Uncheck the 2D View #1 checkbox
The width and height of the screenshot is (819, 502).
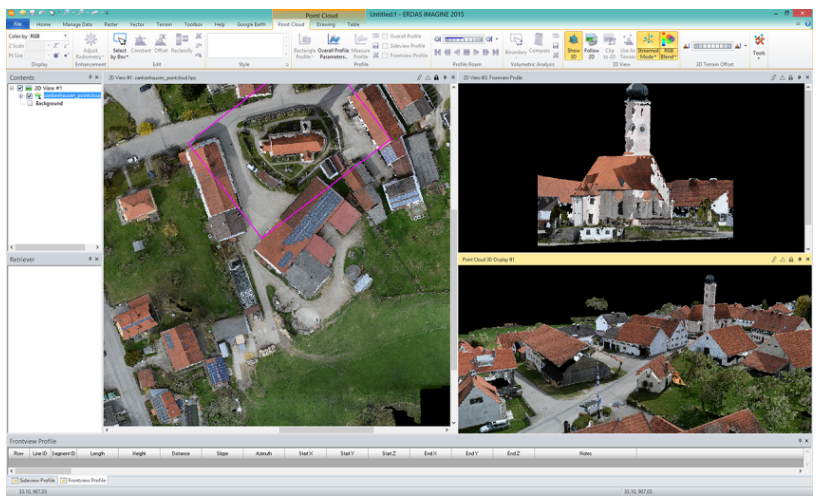click(x=19, y=88)
